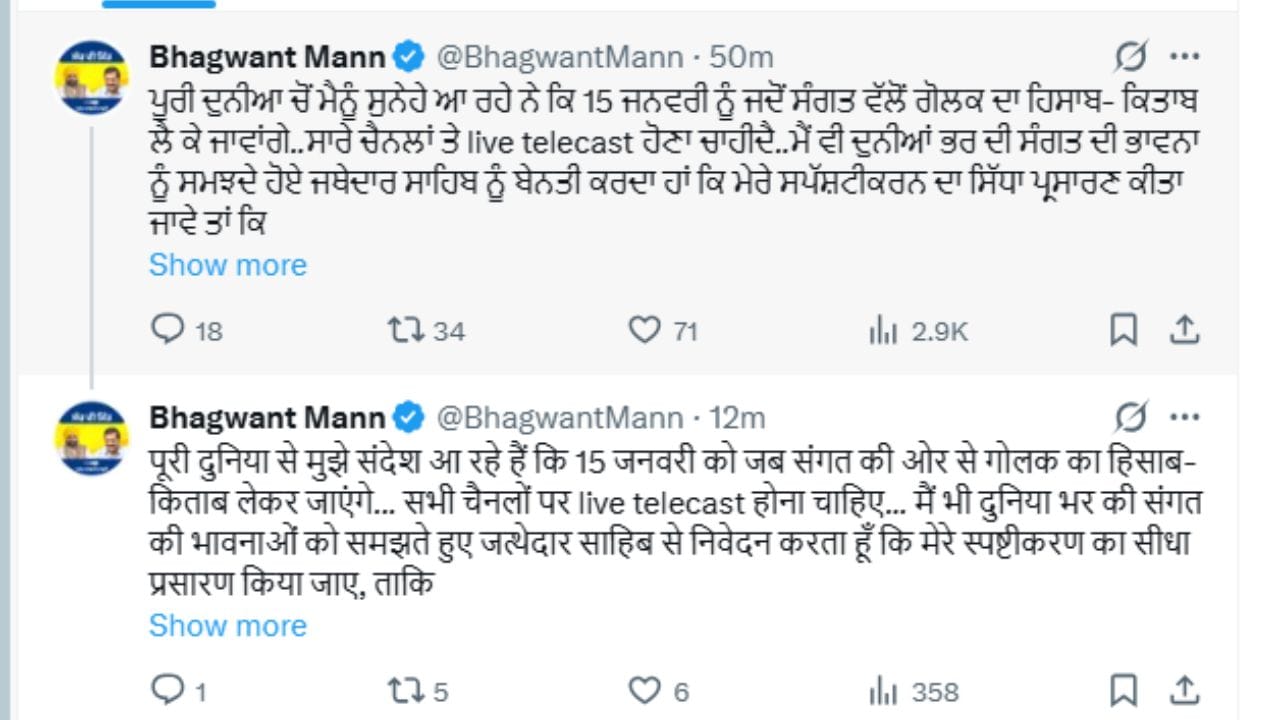Open Grok icon on the first tweet

coord(1129,57)
